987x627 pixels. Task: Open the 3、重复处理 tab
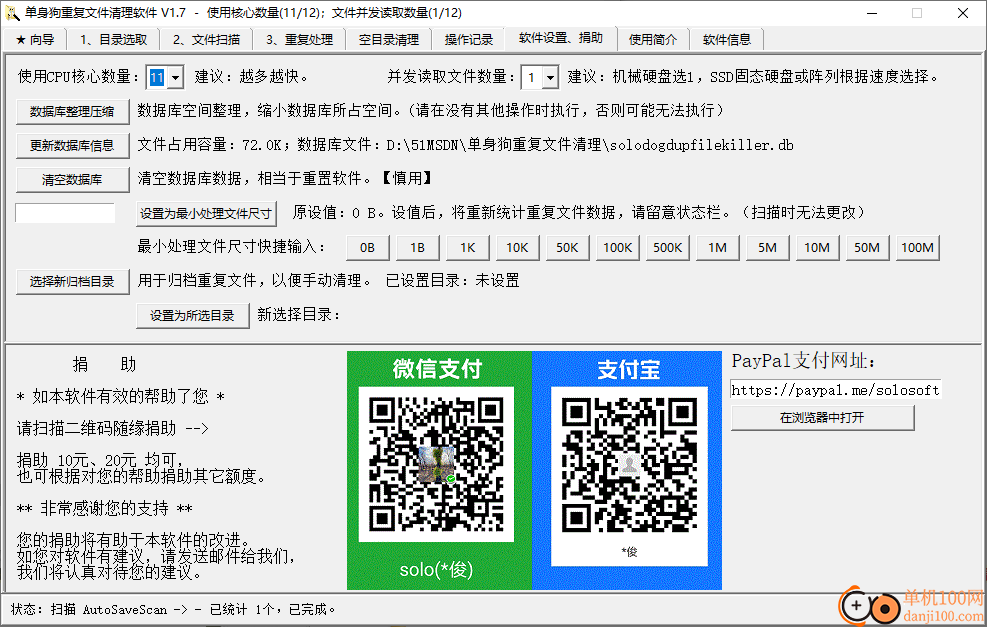[x=300, y=40]
